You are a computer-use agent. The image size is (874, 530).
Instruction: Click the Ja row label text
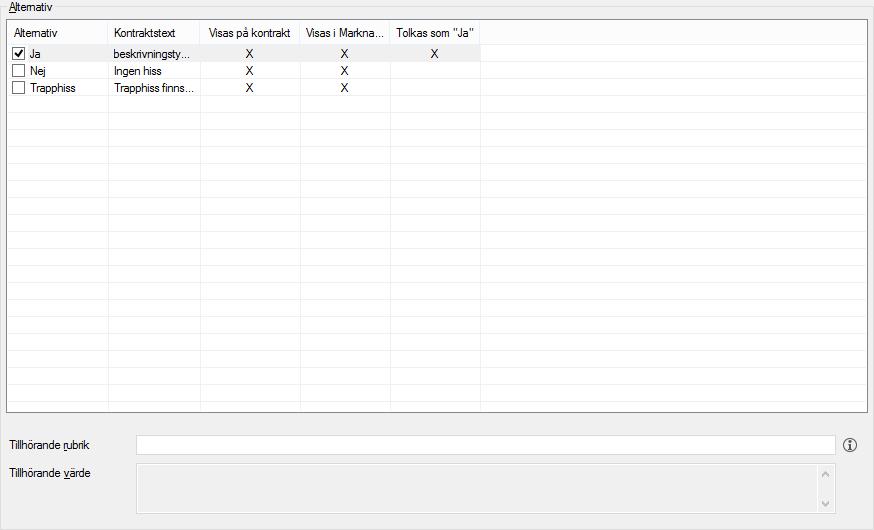click(x=35, y=54)
